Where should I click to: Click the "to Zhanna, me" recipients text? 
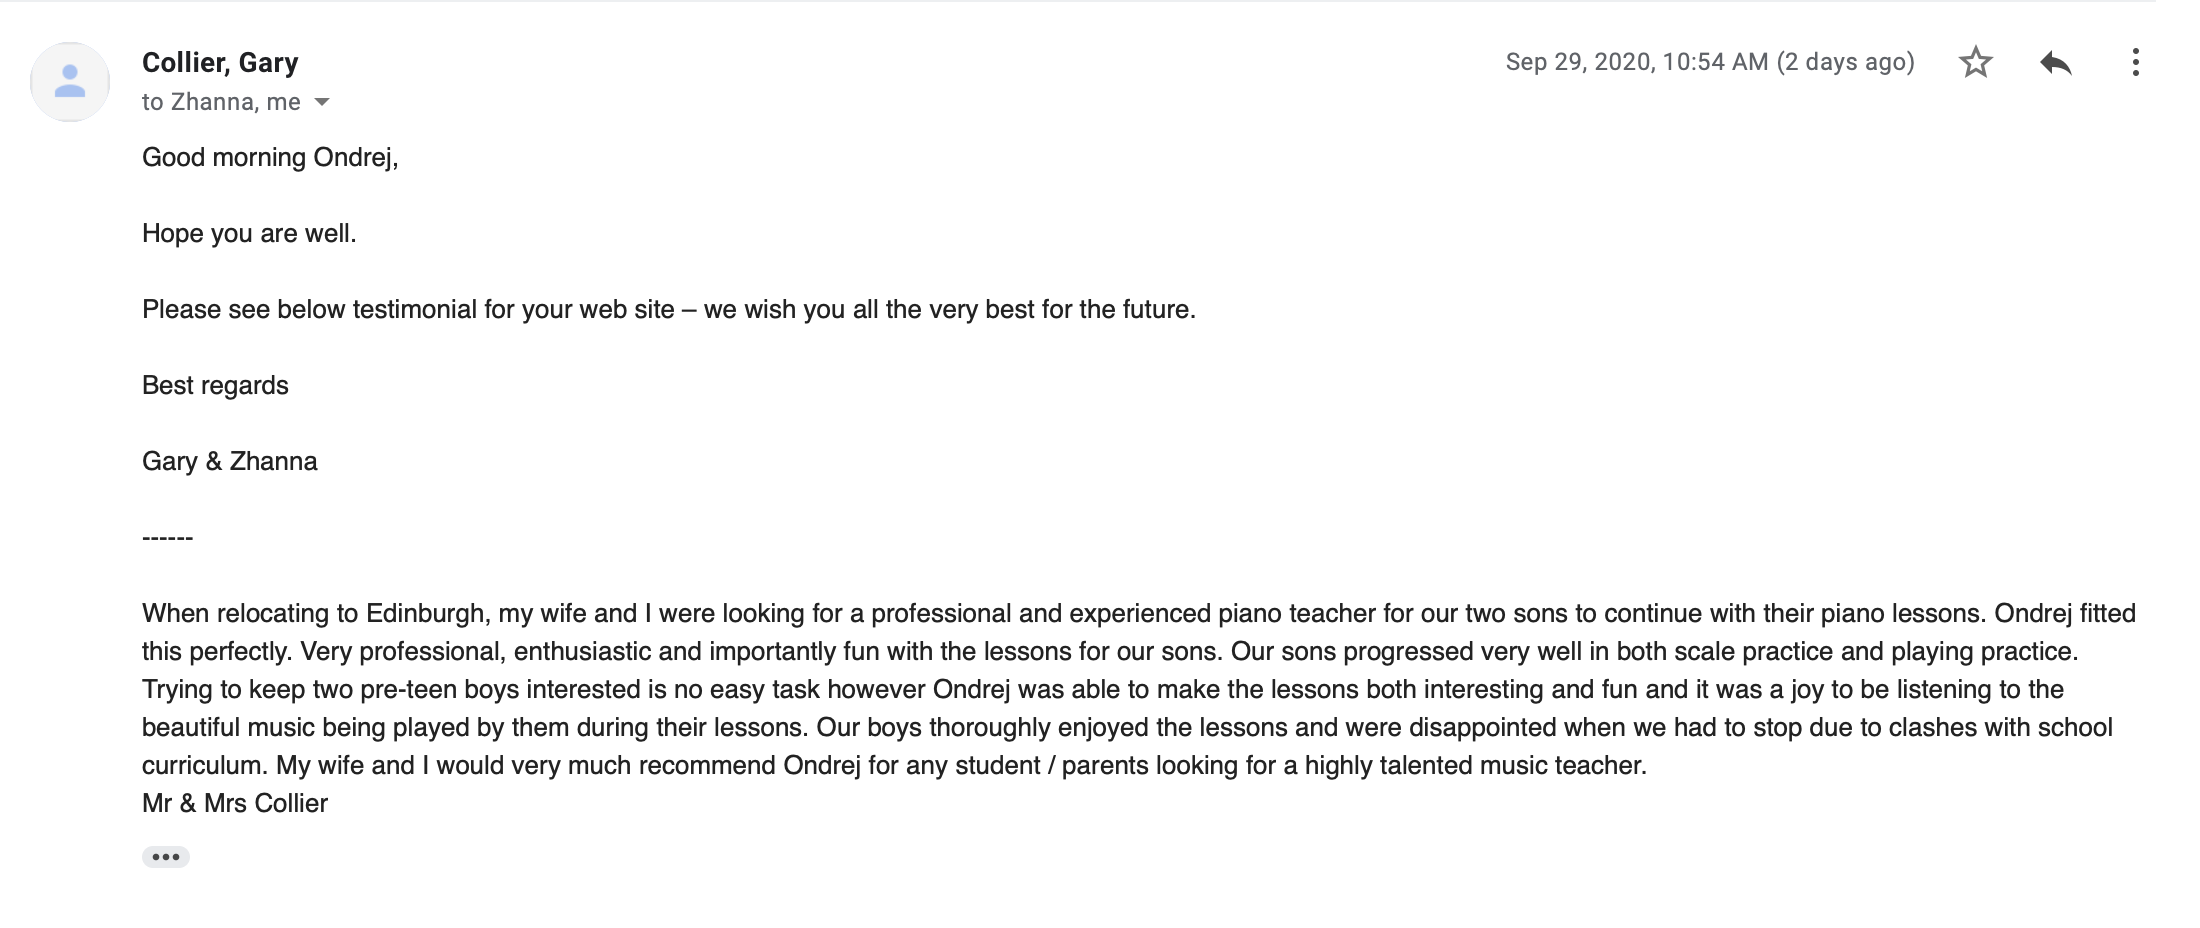(221, 102)
